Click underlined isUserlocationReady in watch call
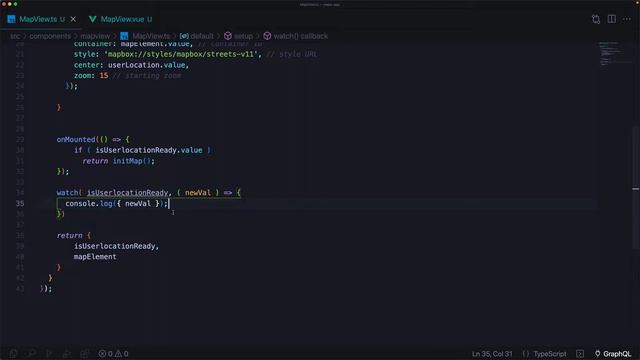Screen dimensions: 640x360 tap(127, 193)
